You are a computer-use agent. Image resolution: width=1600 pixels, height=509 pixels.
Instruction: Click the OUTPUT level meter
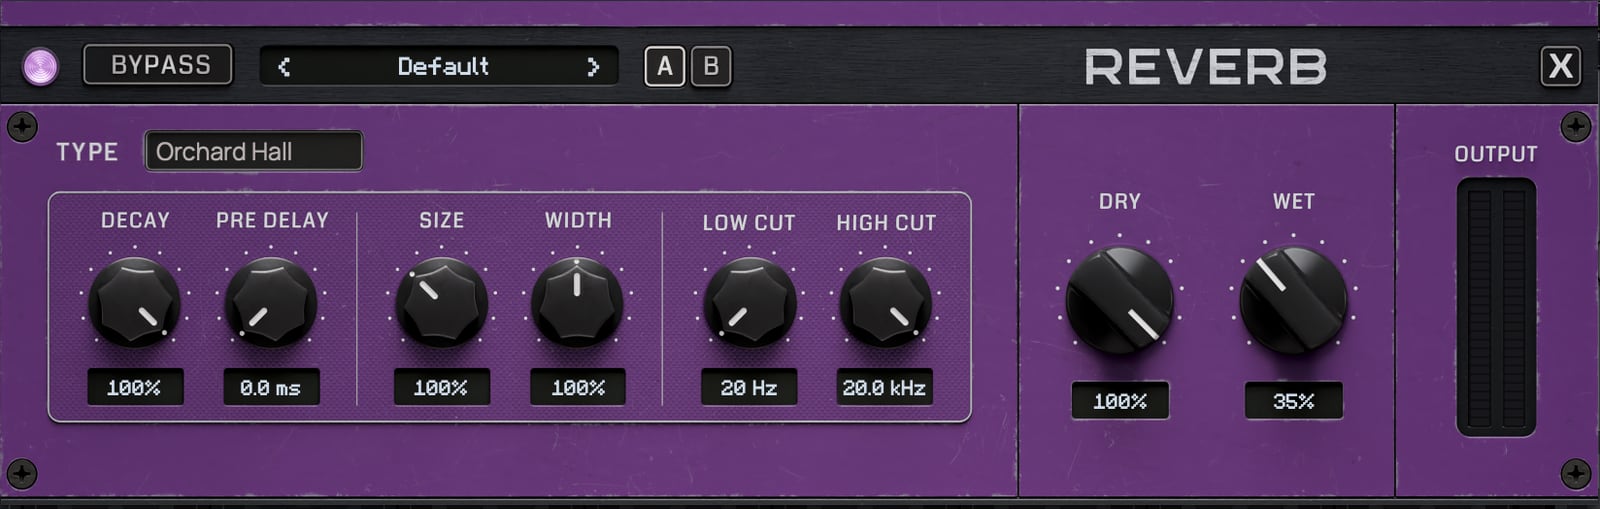click(1496, 306)
